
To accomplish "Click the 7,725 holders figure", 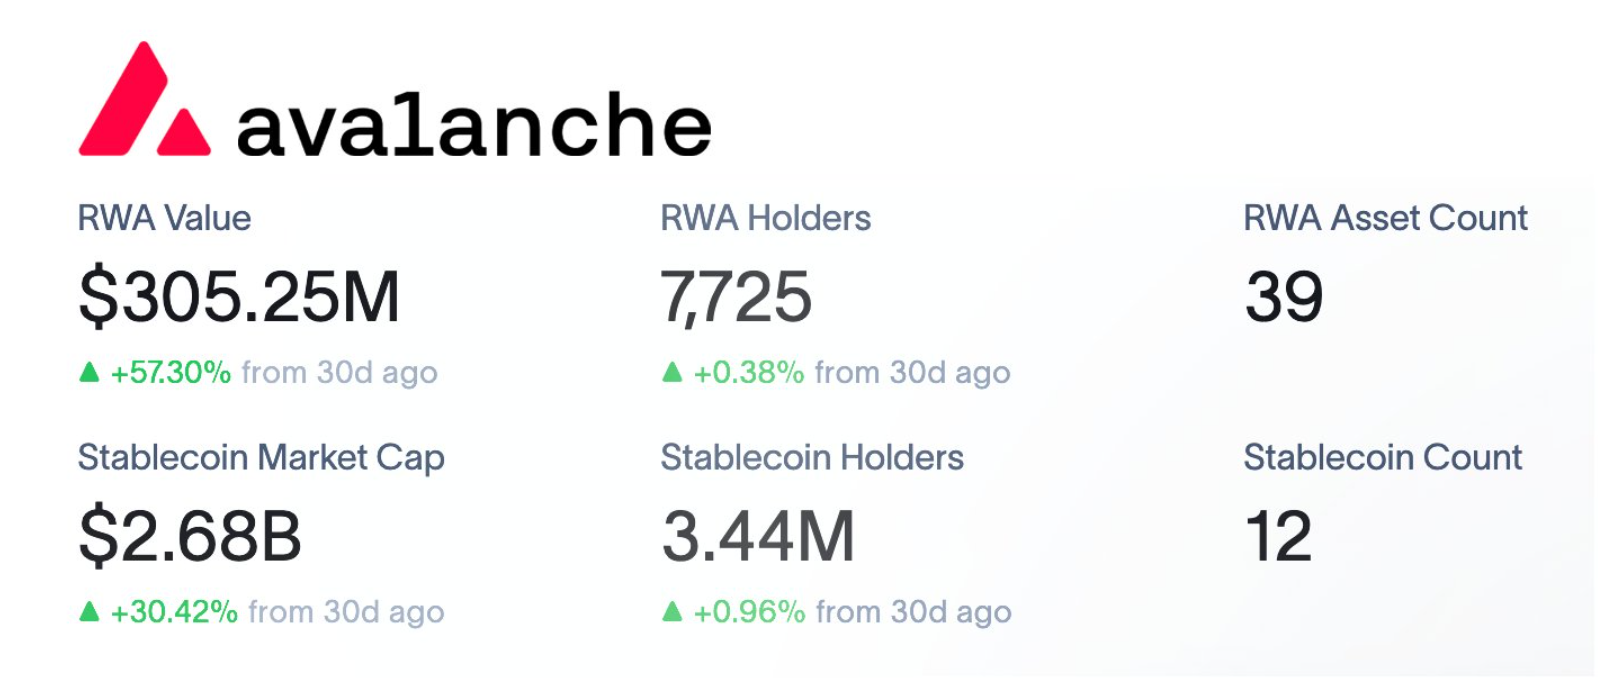I will 736,297.
